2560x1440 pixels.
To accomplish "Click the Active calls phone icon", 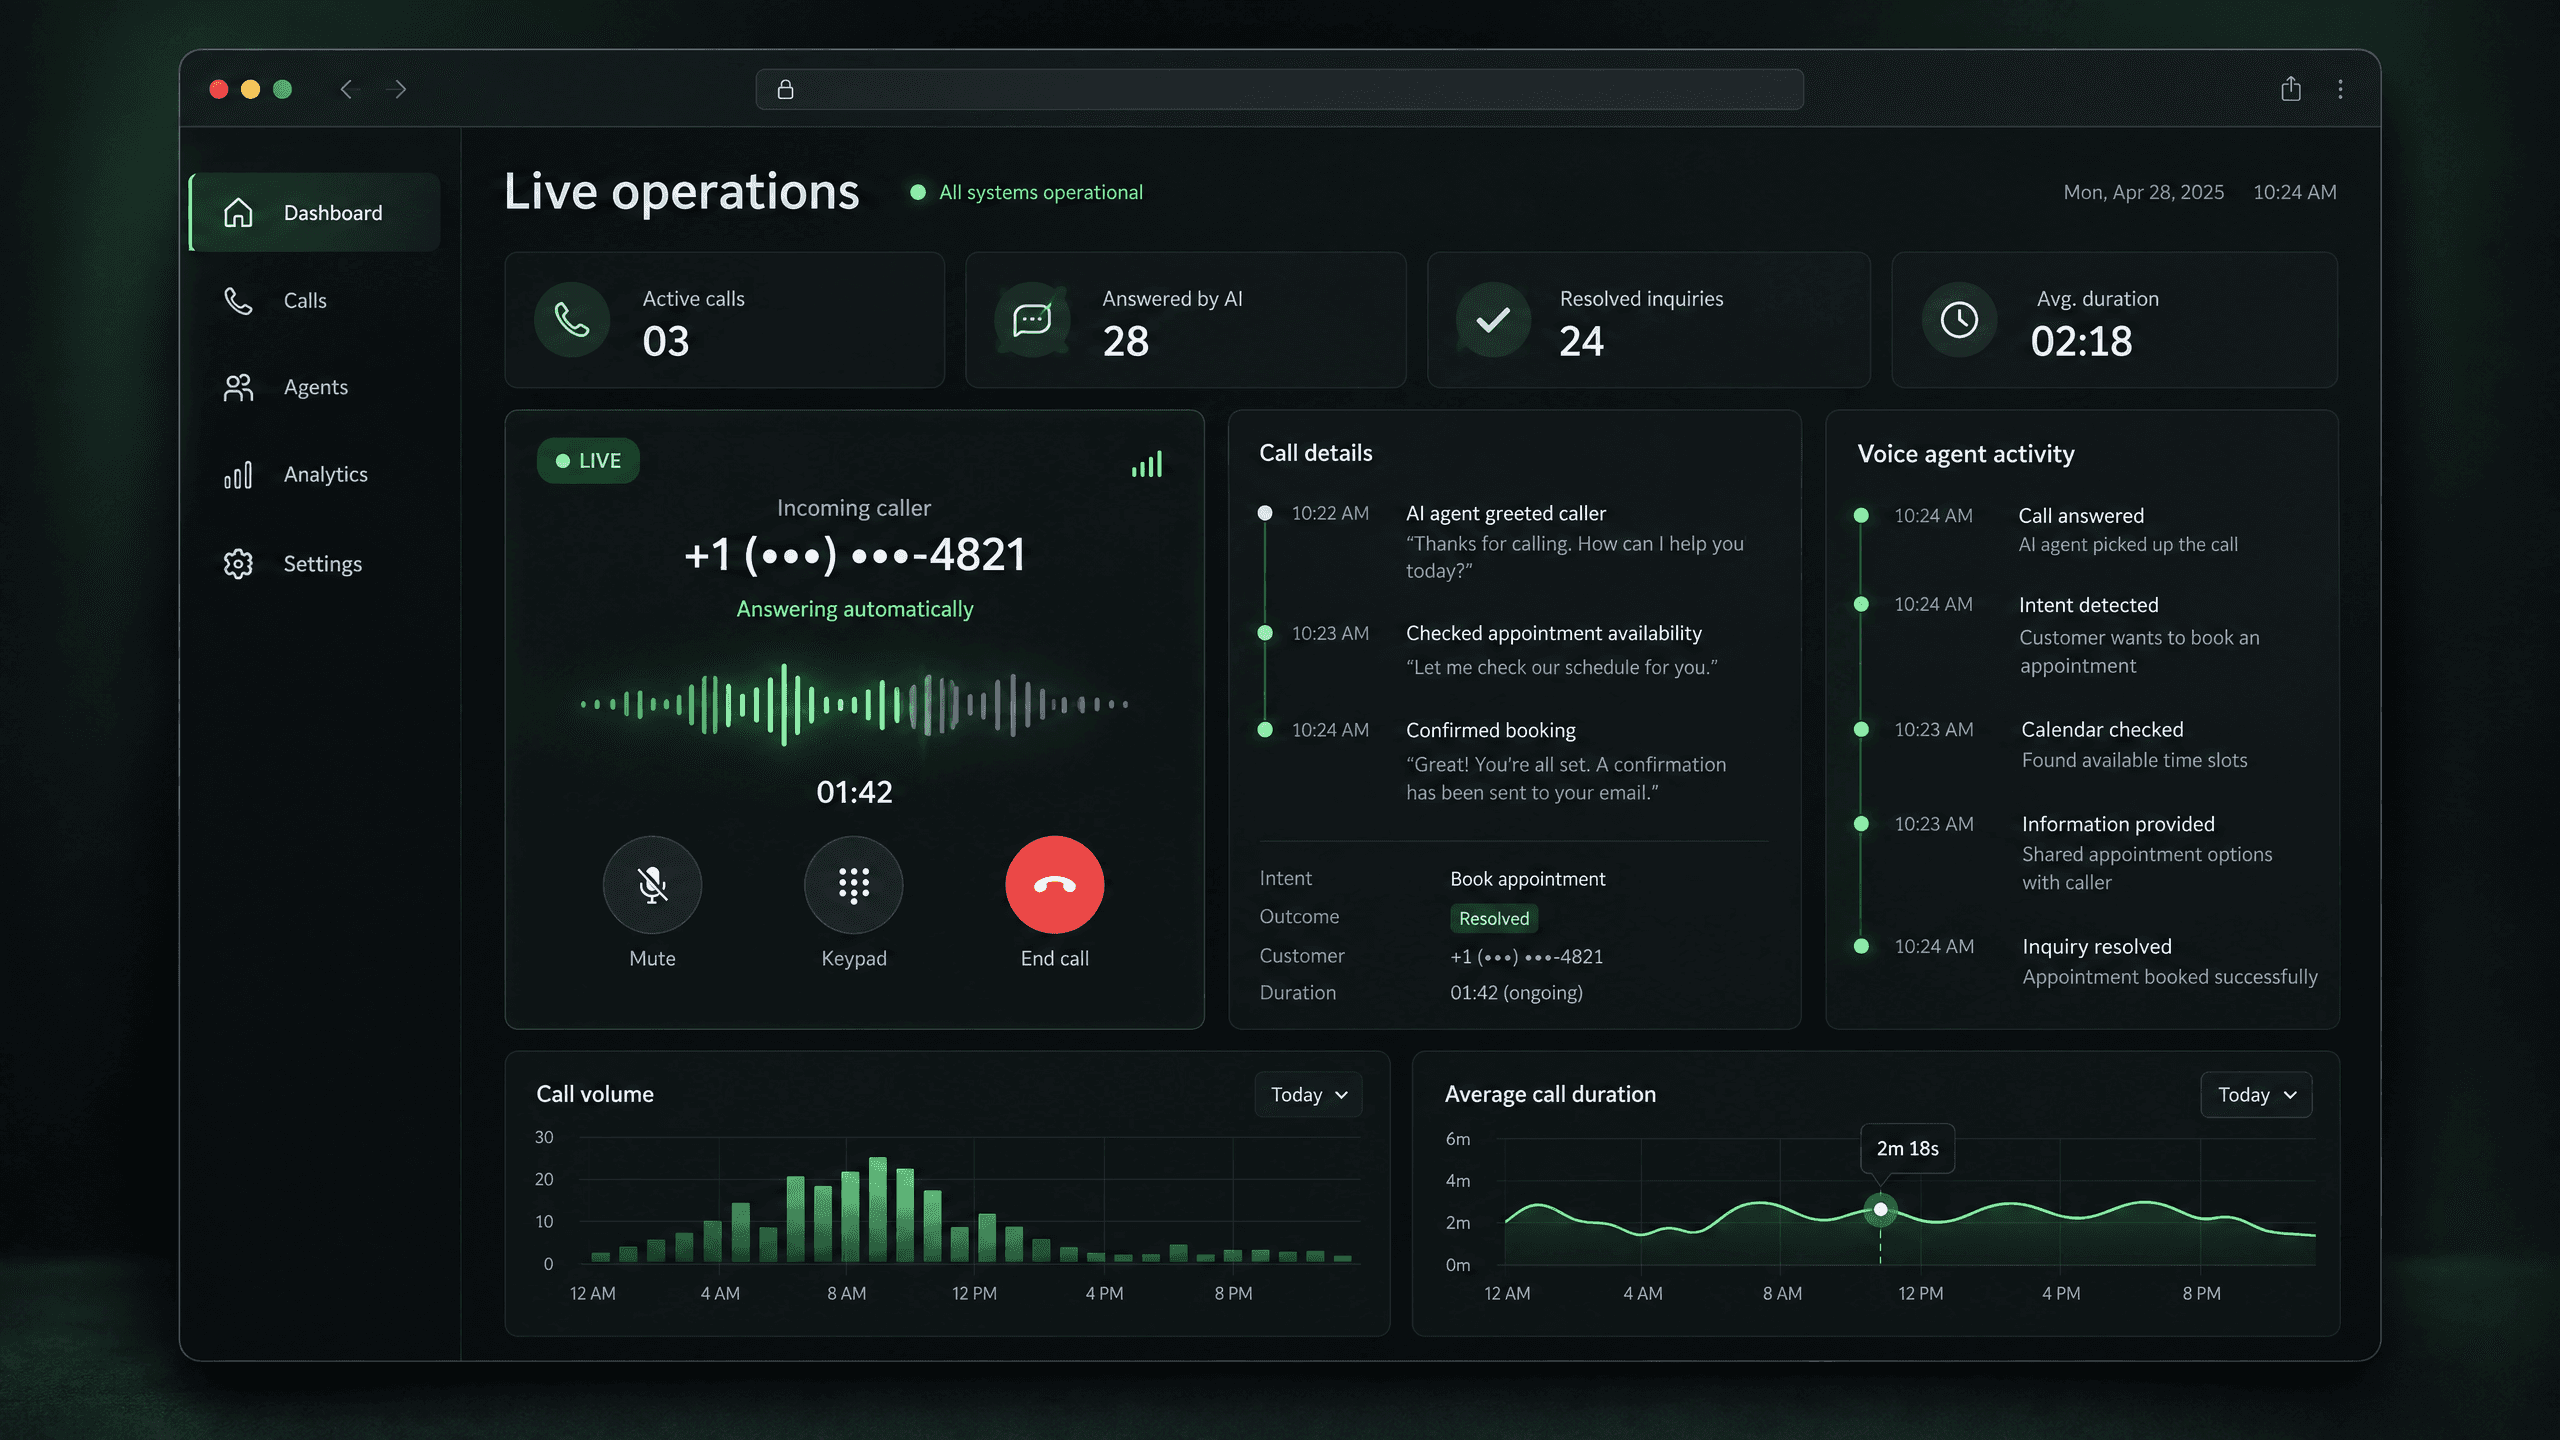I will (572, 320).
